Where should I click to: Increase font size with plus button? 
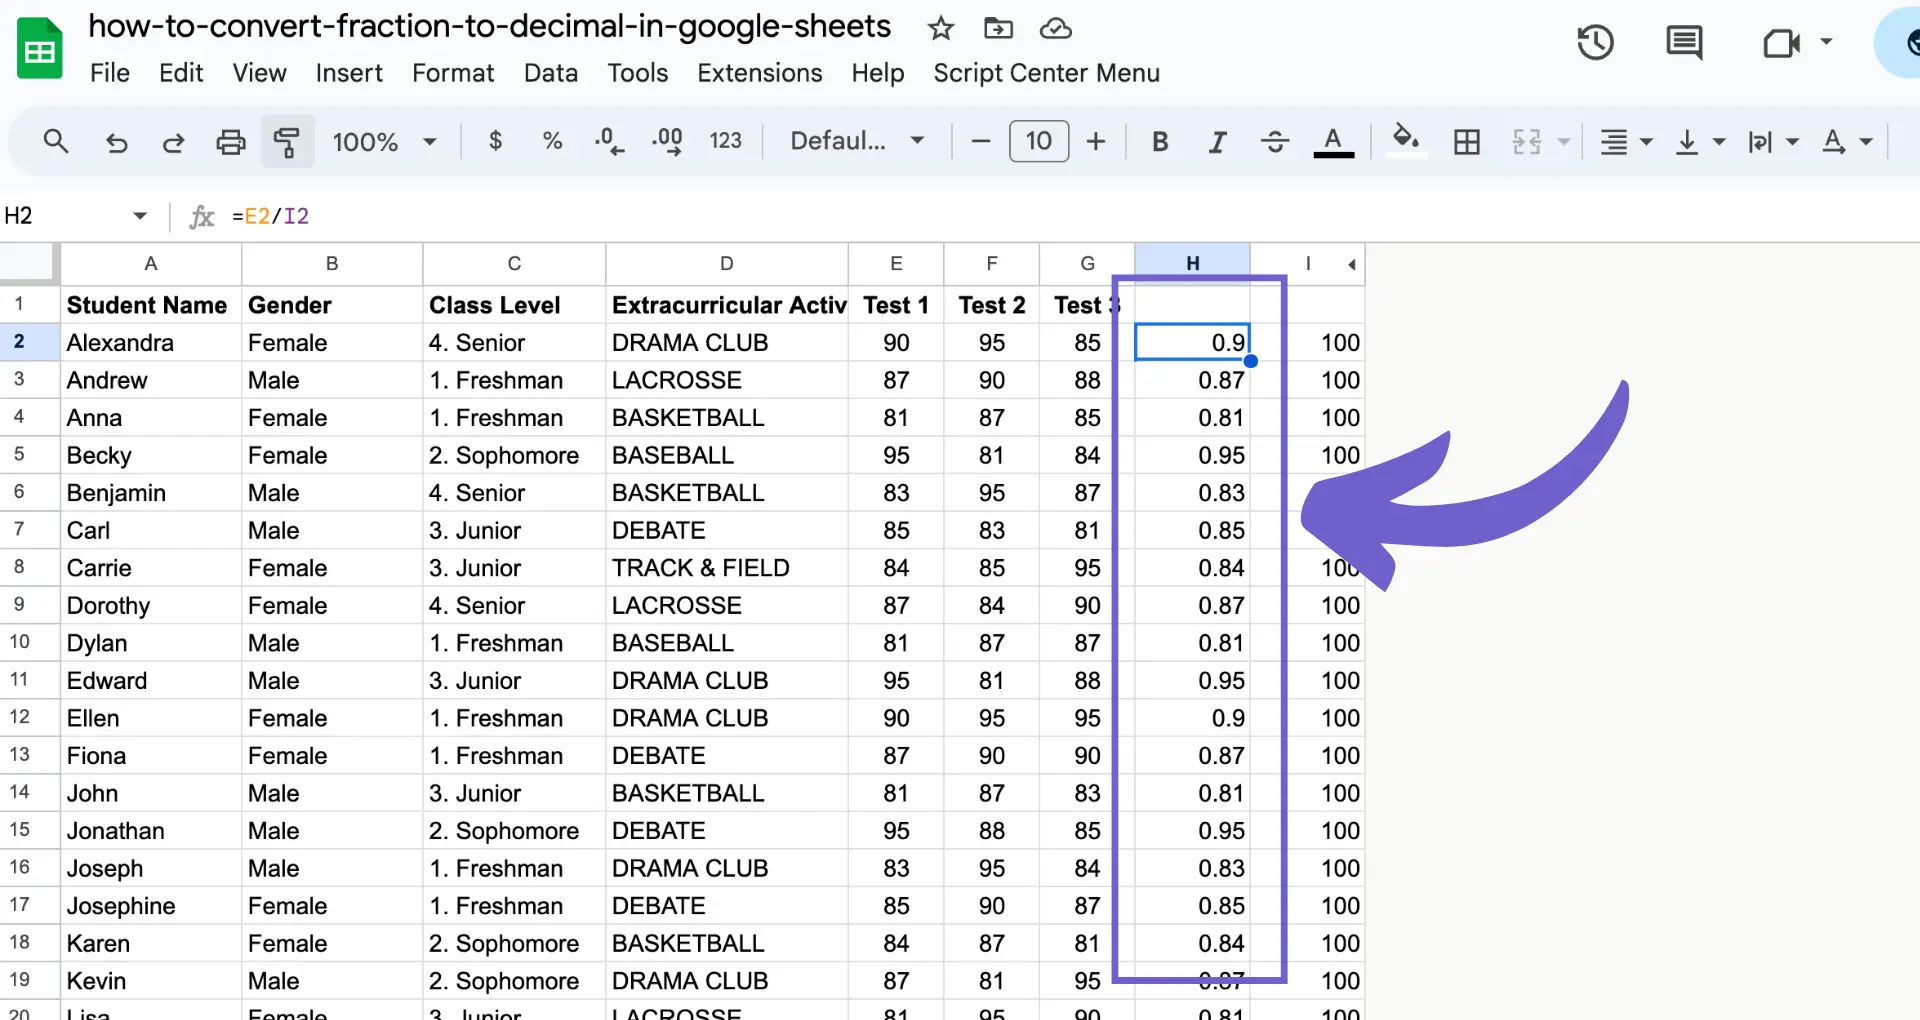pos(1096,142)
